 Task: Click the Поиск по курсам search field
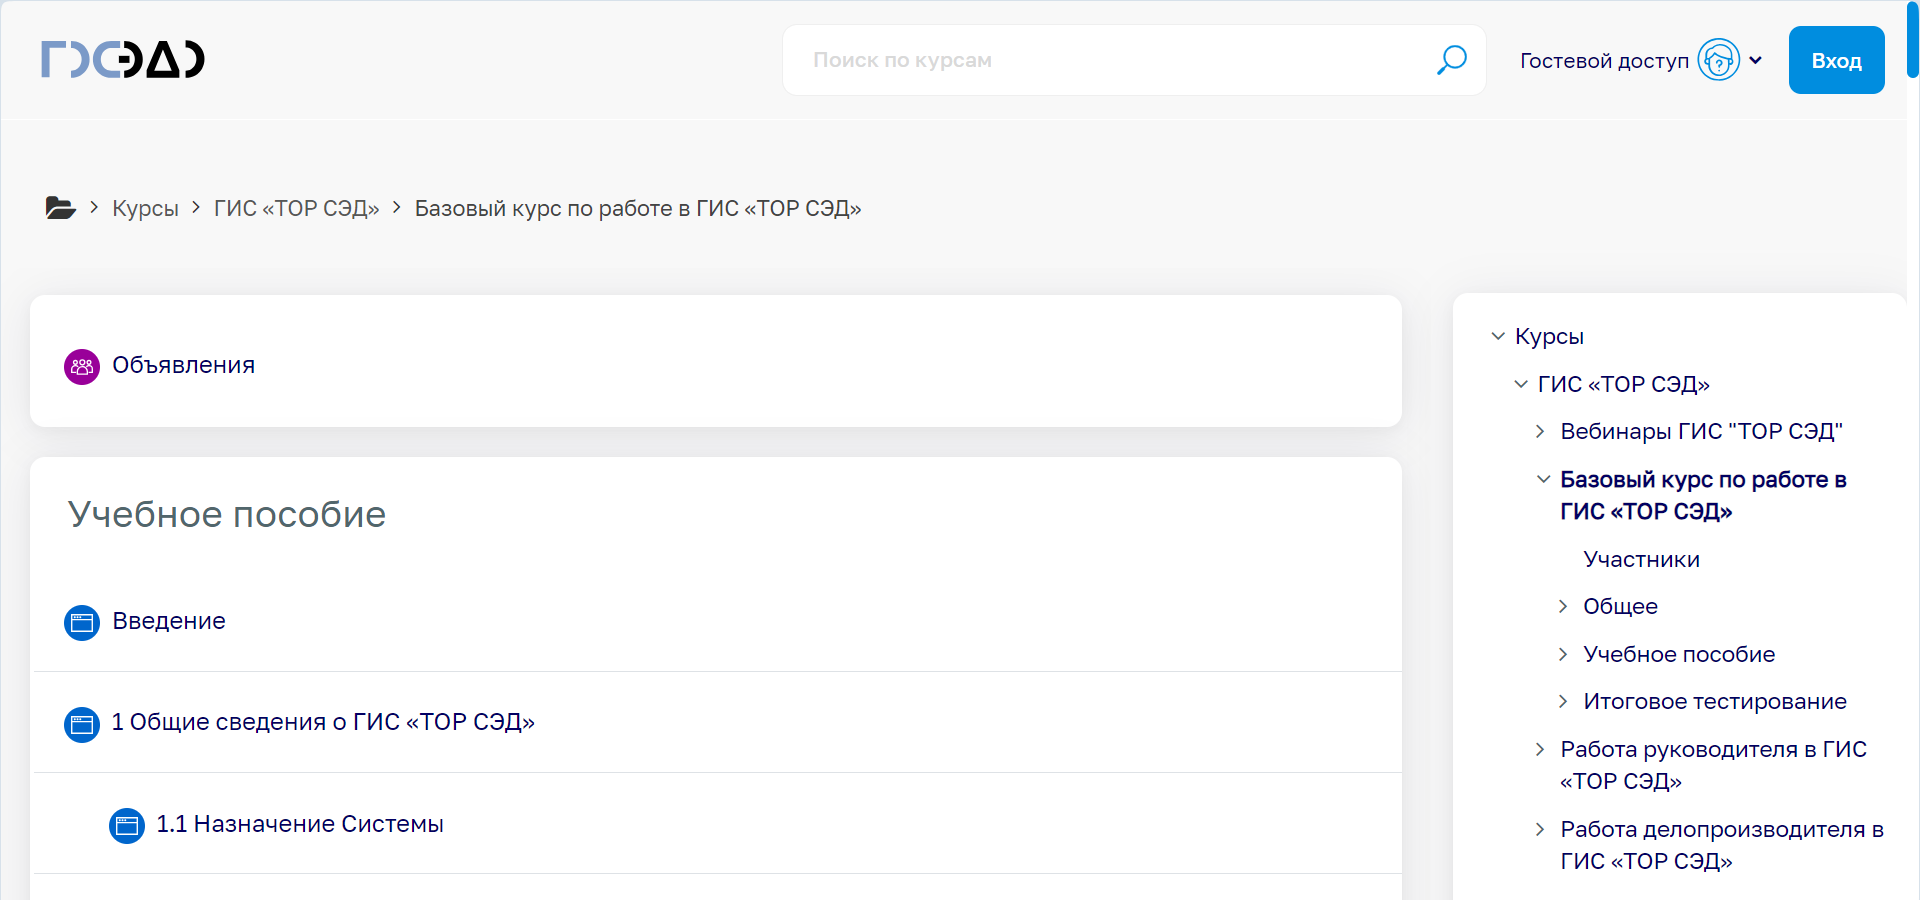[x=1110, y=60]
